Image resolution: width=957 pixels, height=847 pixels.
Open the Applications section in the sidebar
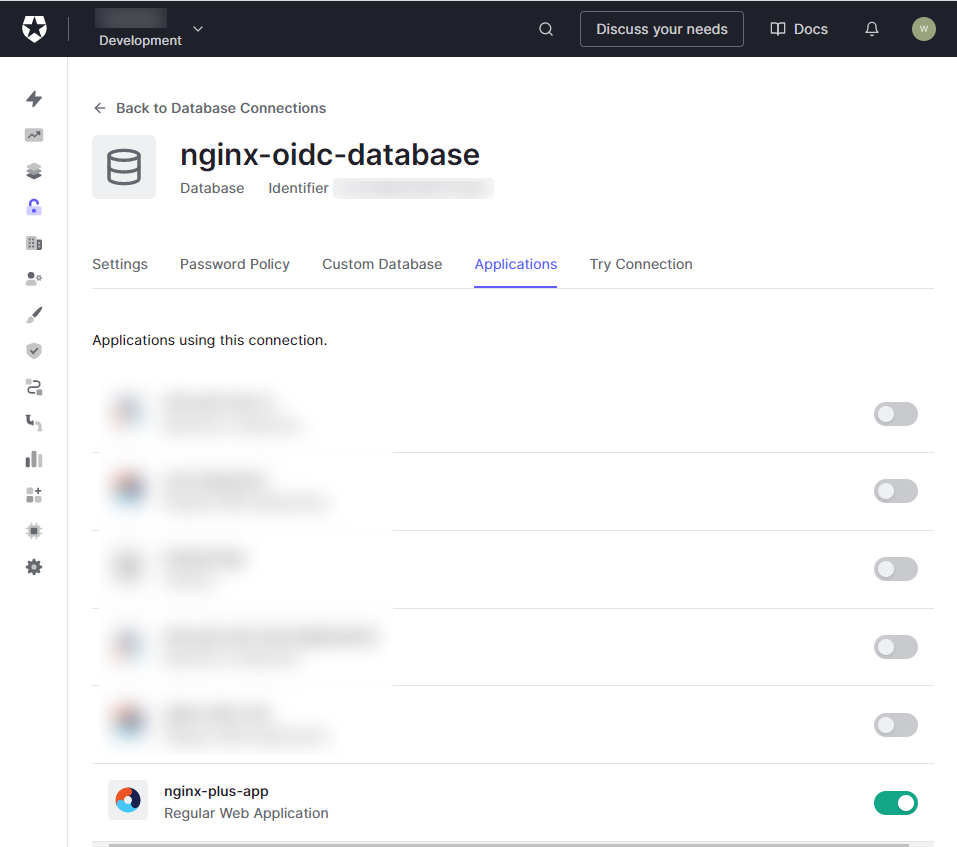33,171
